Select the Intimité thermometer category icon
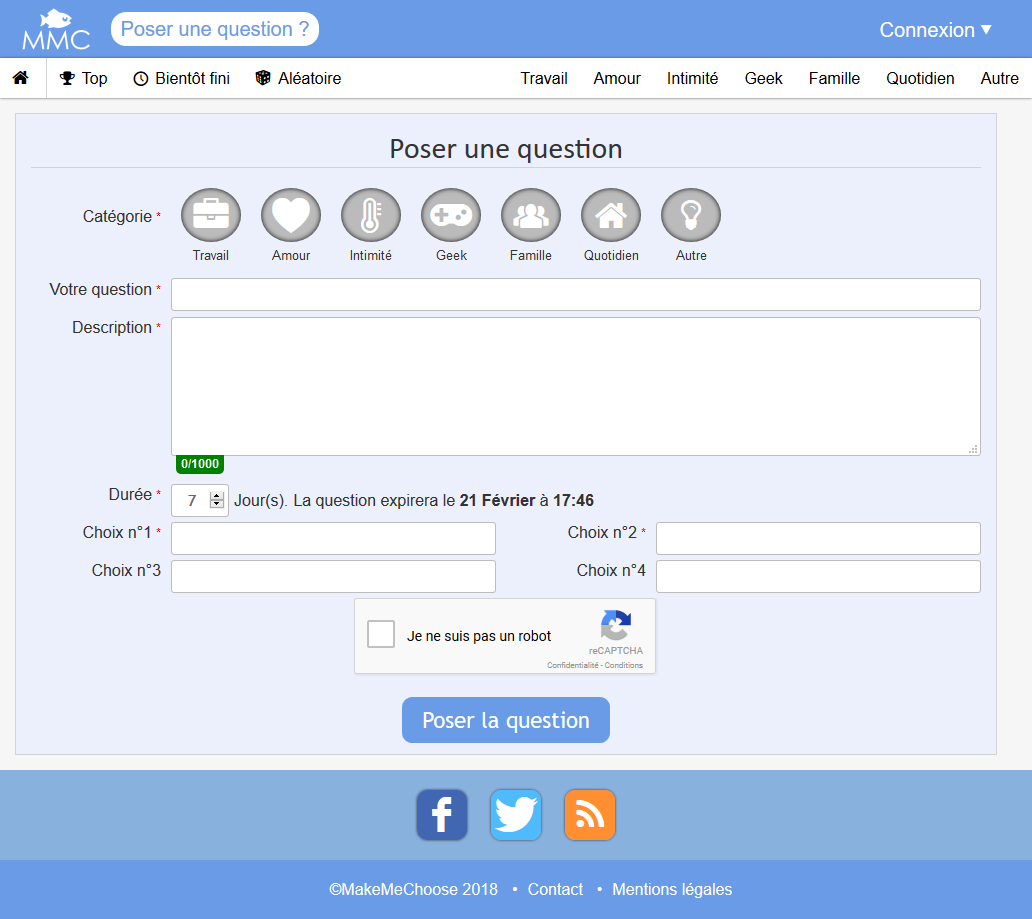 pos(371,215)
